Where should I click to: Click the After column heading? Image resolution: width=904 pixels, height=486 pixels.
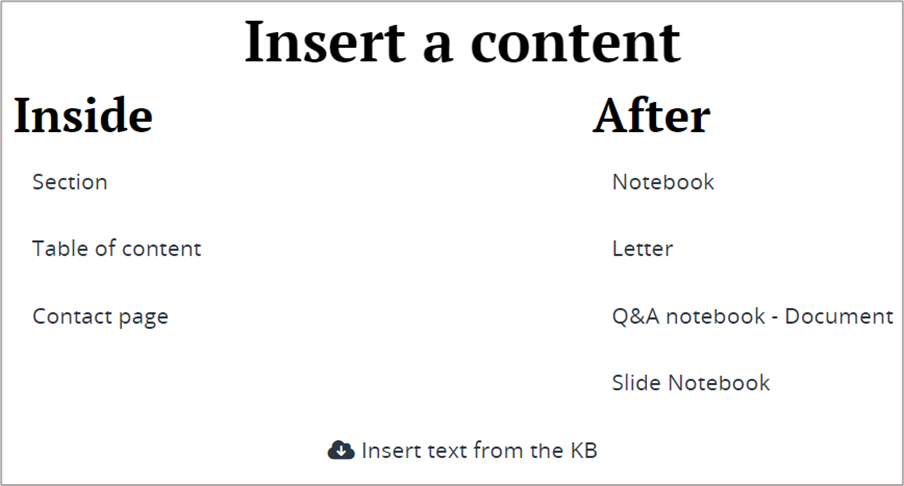pos(651,116)
